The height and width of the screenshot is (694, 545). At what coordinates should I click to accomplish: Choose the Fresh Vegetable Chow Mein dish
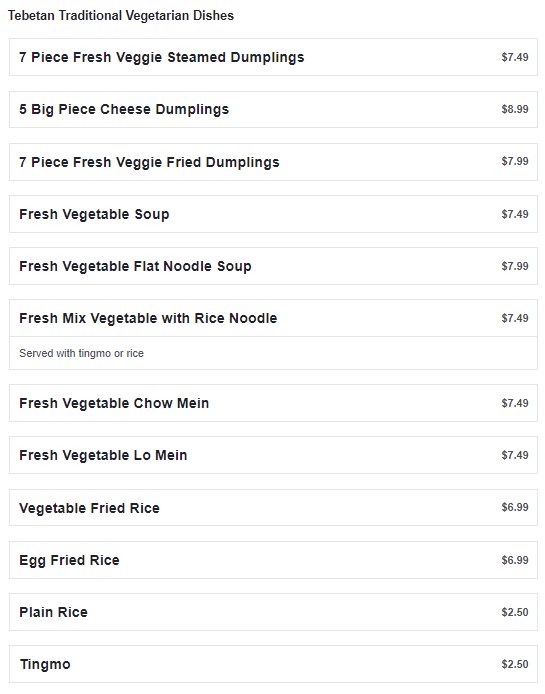click(273, 403)
